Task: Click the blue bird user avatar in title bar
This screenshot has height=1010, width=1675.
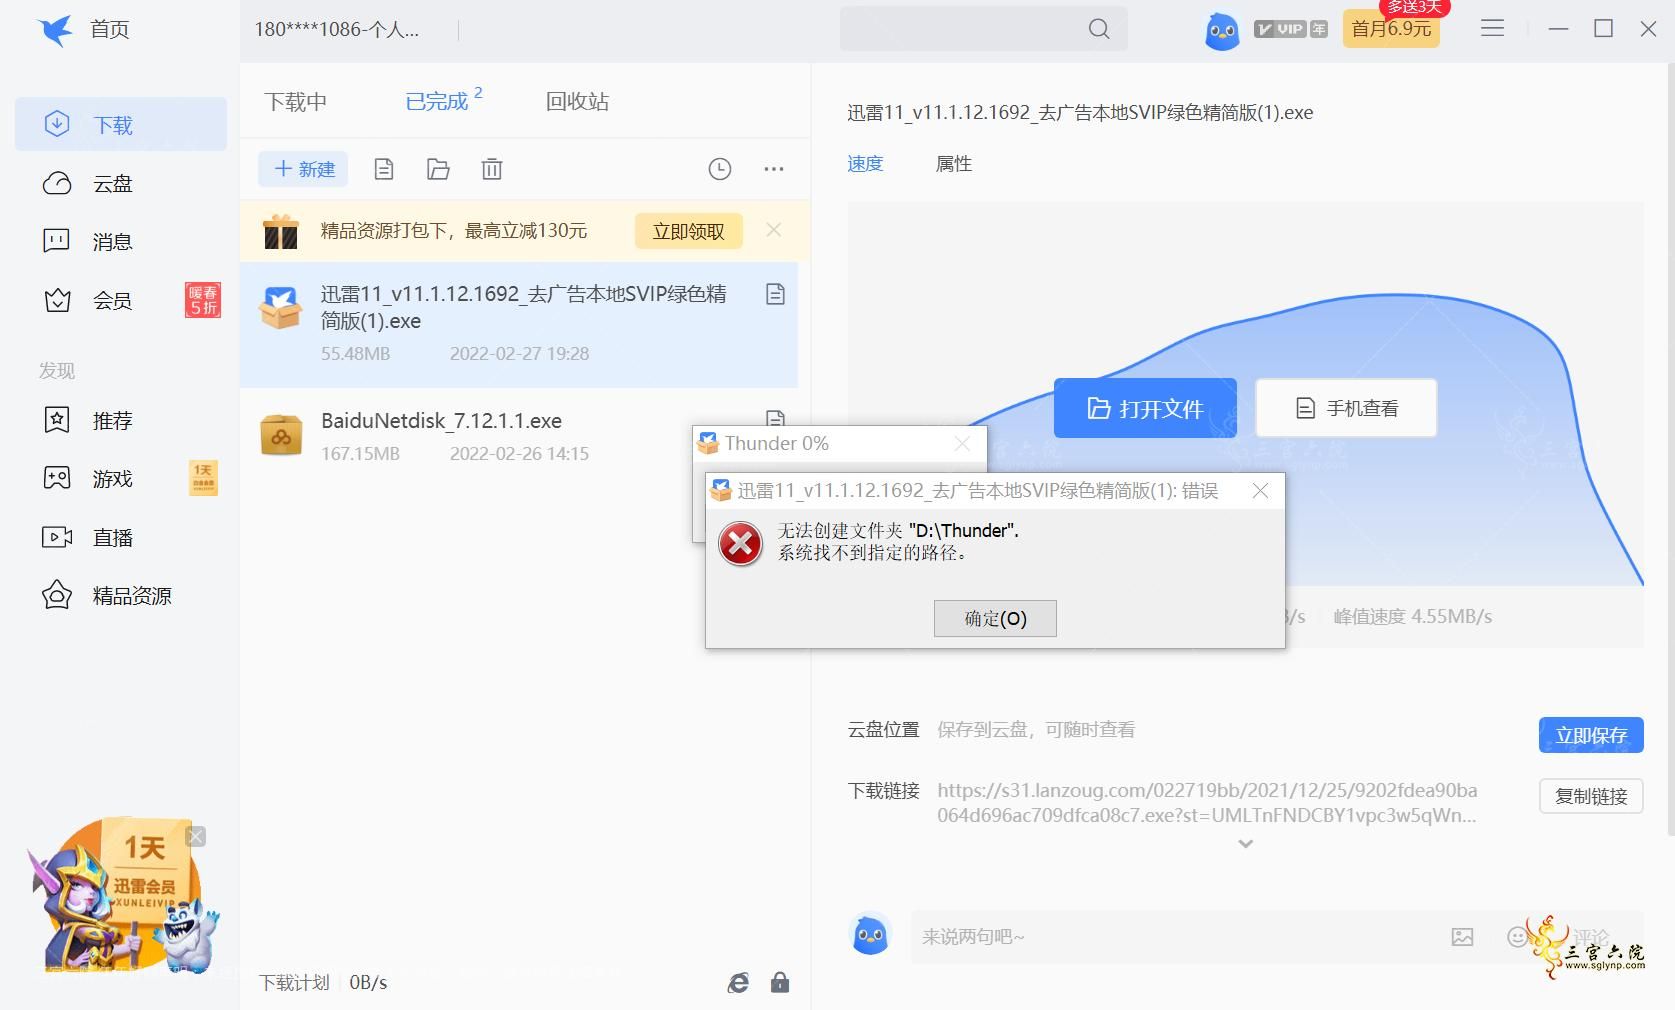Action: tap(1222, 30)
